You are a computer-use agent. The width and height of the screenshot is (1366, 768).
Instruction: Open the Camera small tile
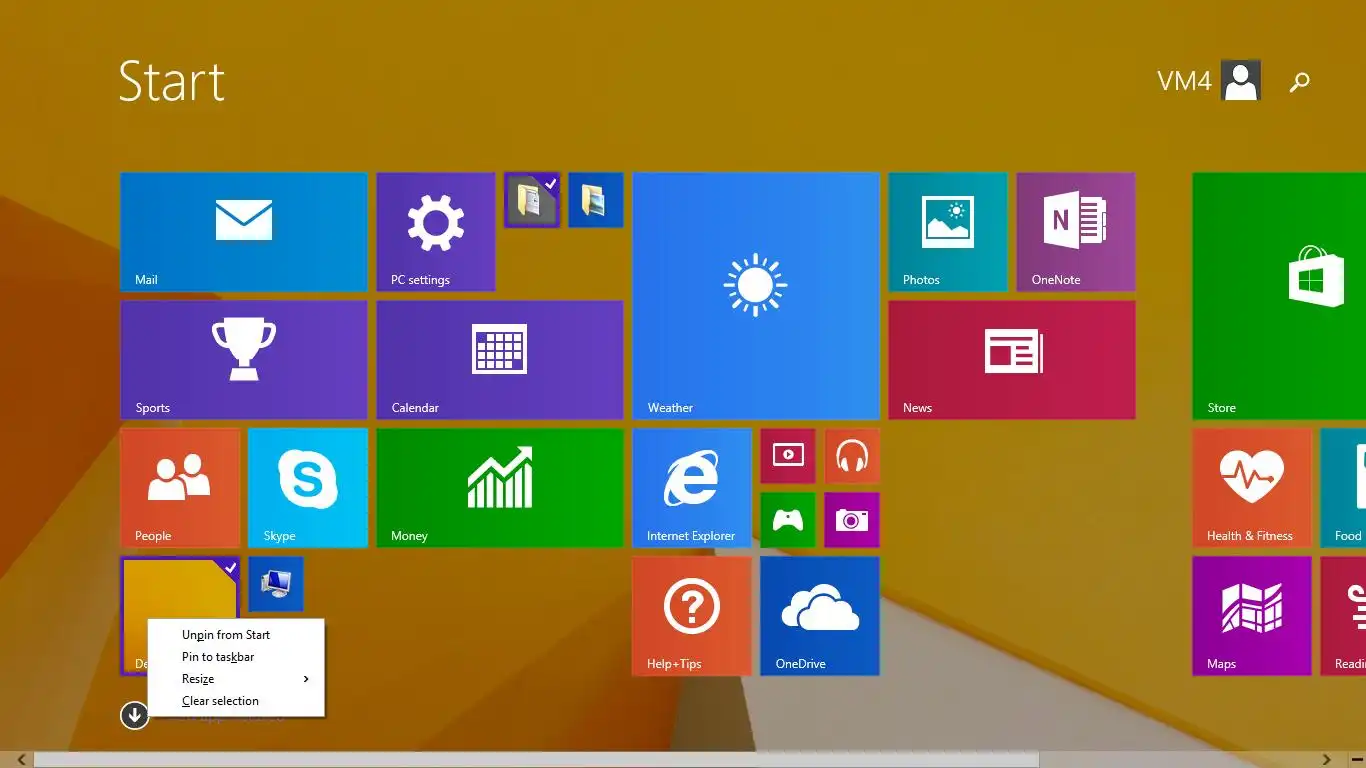click(x=852, y=520)
